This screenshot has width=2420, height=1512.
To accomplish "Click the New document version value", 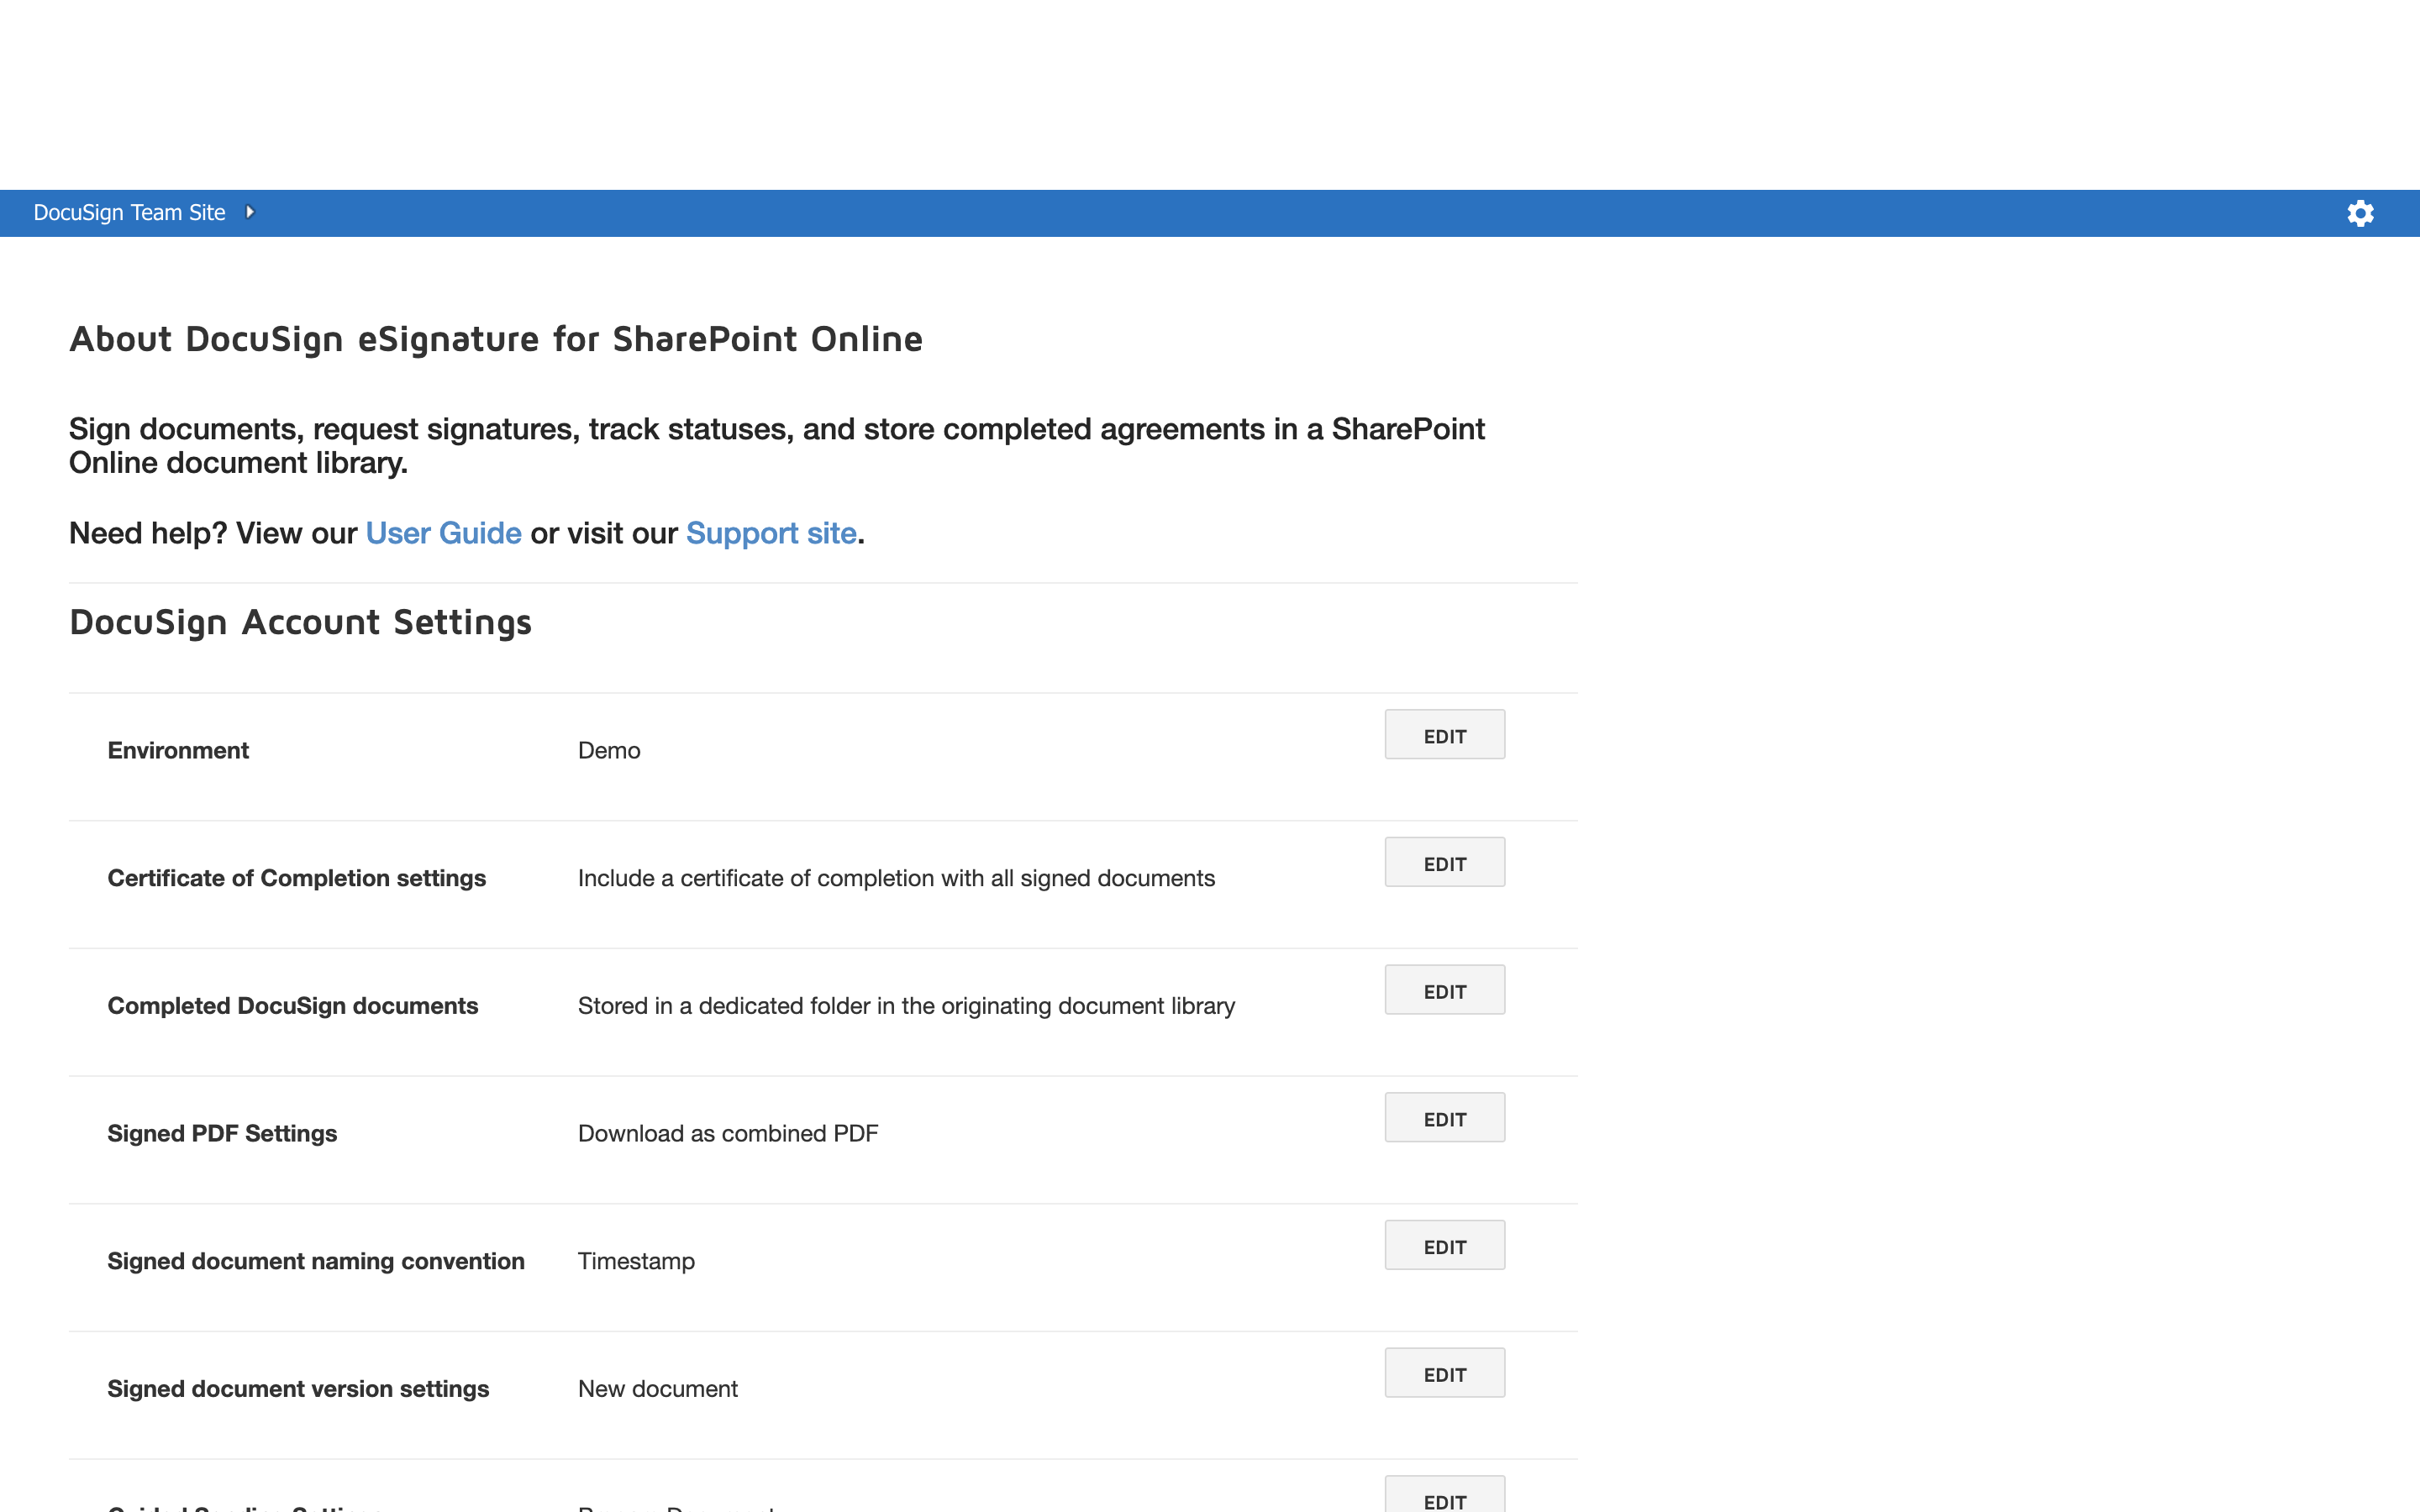I will coord(657,1389).
